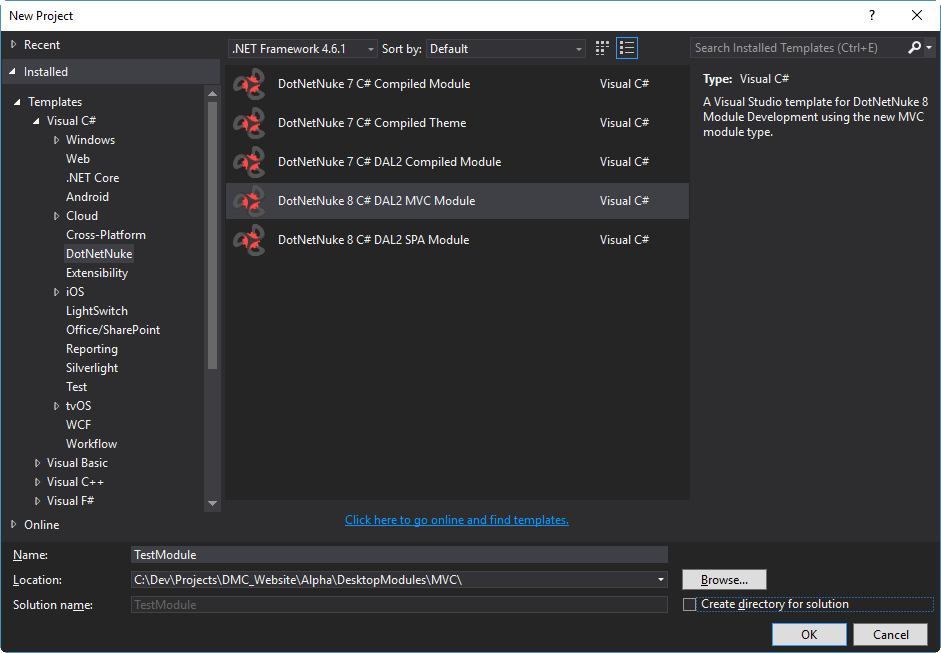Select the DotNetNuke template category
This screenshot has width=941, height=653.
pyautogui.click(x=99, y=254)
